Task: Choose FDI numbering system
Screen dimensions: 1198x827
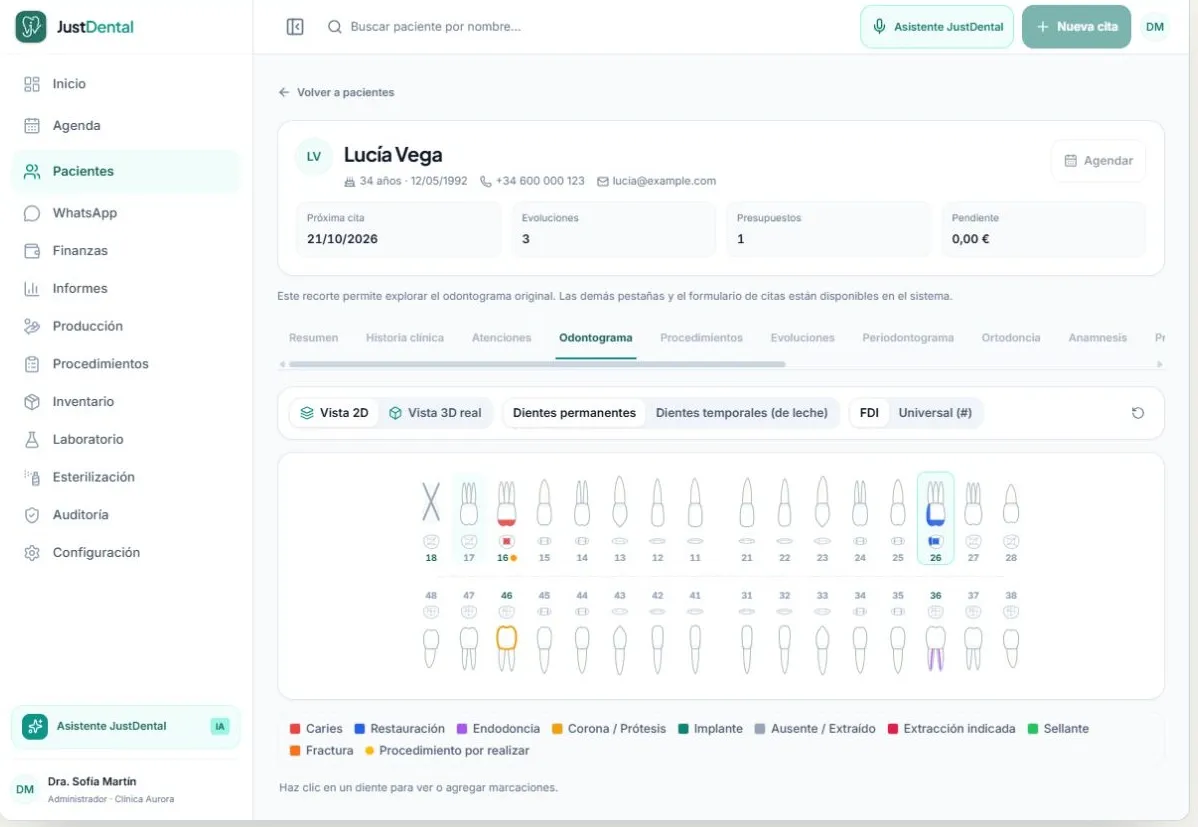Action: point(869,413)
